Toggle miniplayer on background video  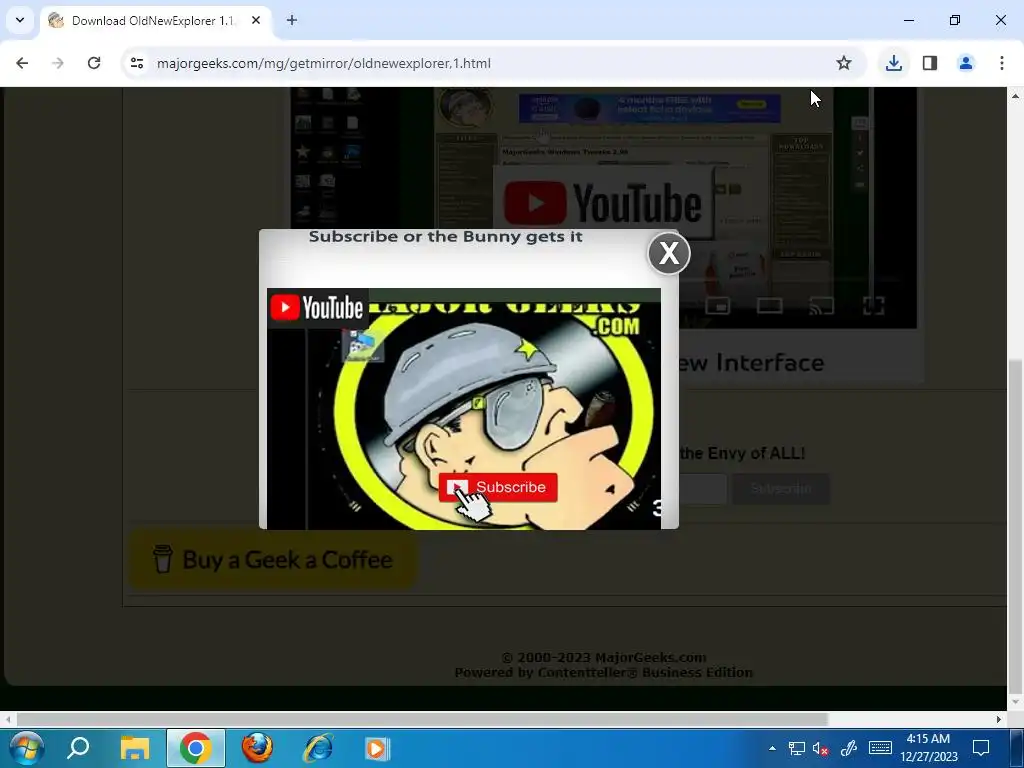tap(718, 305)
